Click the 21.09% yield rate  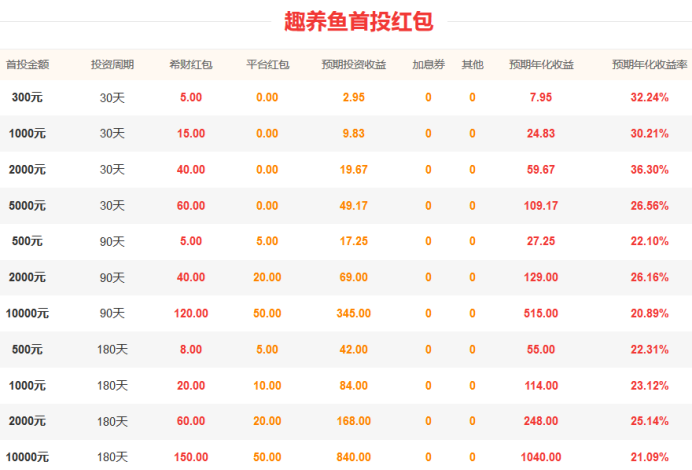(x=650, y=457)
